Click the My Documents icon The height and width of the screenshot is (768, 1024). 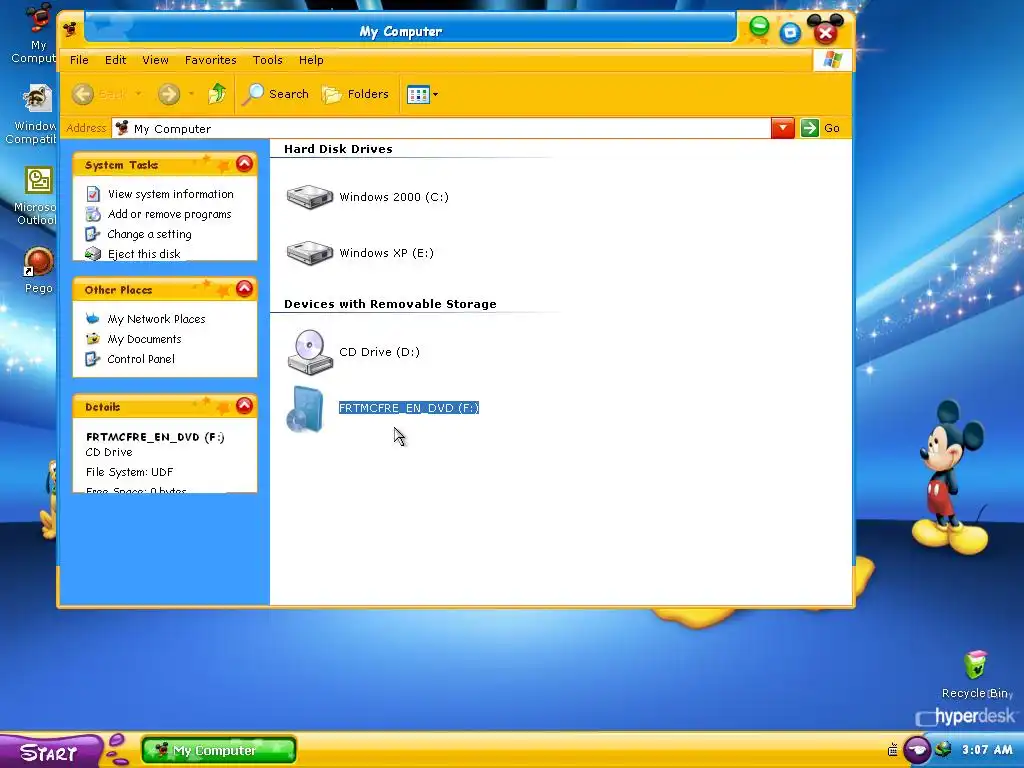(x=93, y=339)
